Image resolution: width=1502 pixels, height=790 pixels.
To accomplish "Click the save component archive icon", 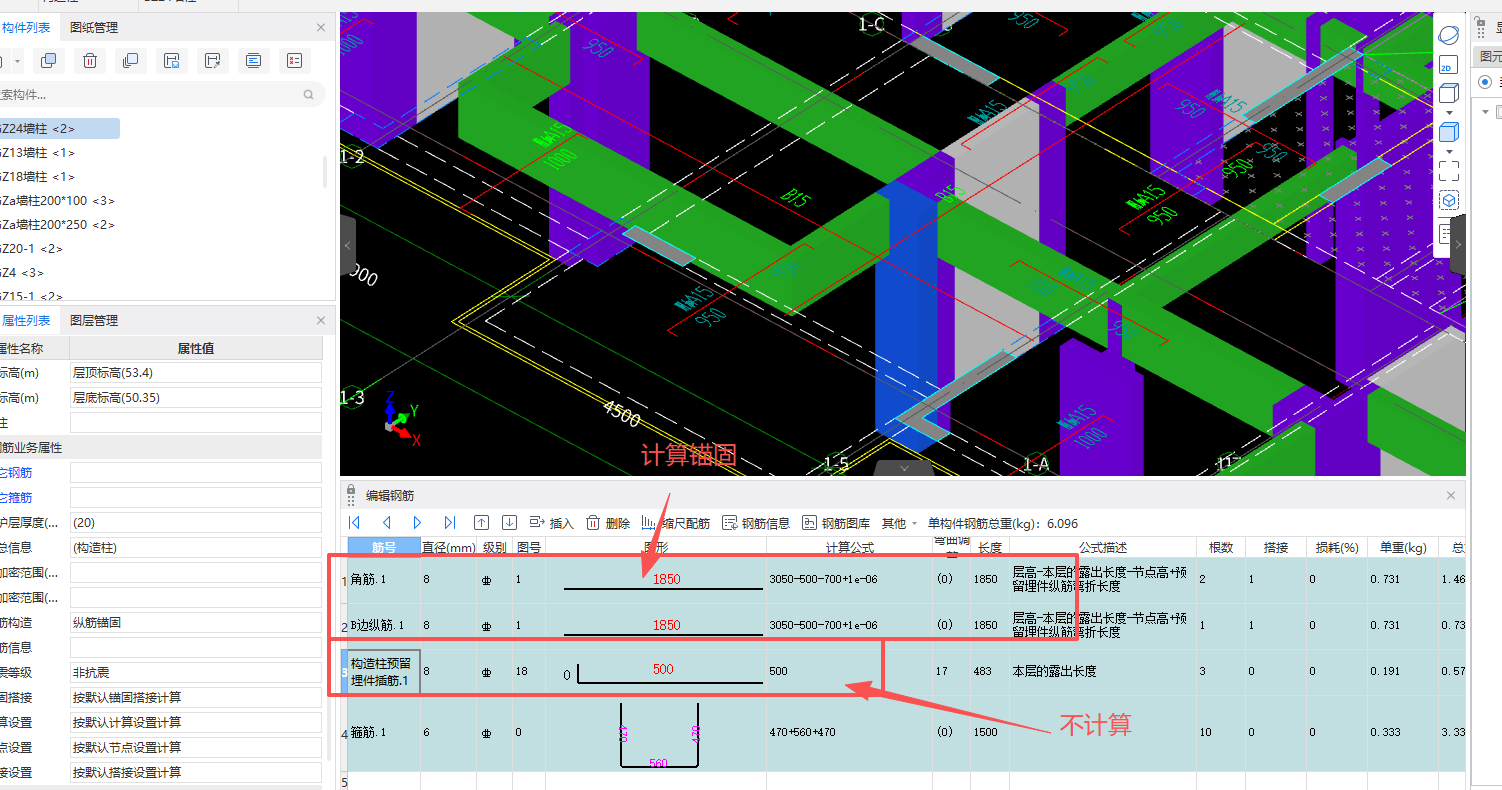I will point(171,61).
